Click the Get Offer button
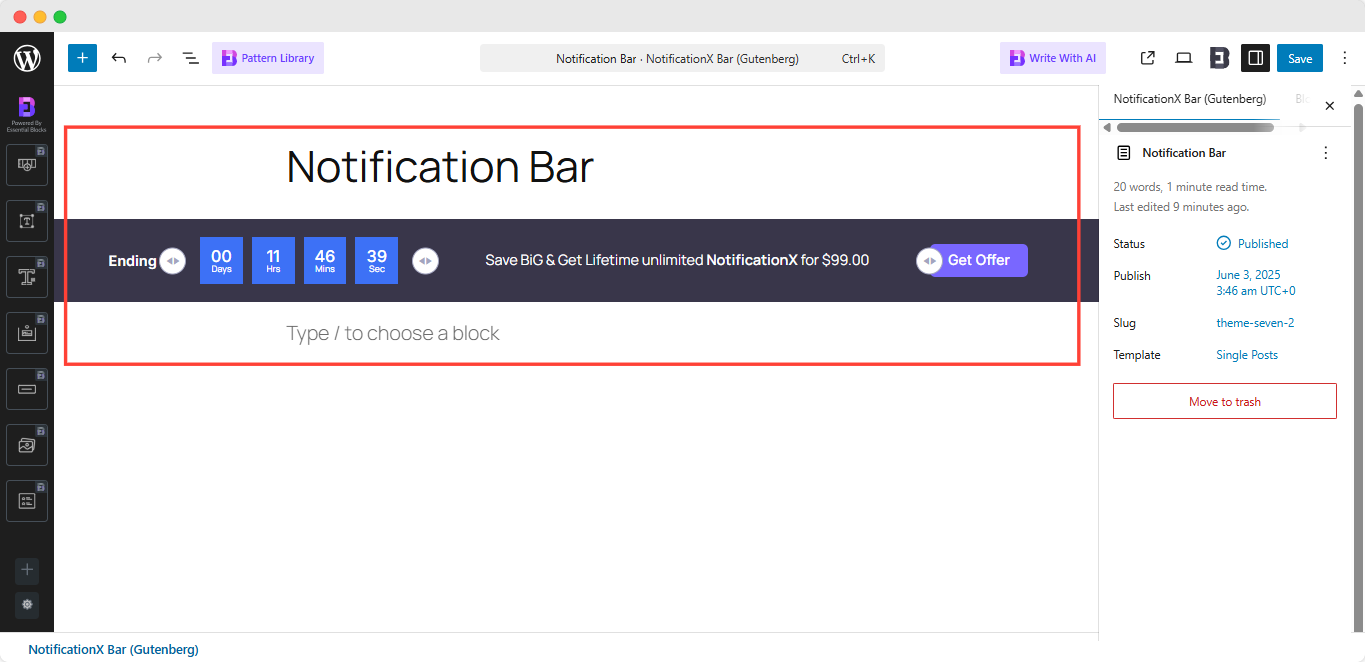 pos(979,260)
